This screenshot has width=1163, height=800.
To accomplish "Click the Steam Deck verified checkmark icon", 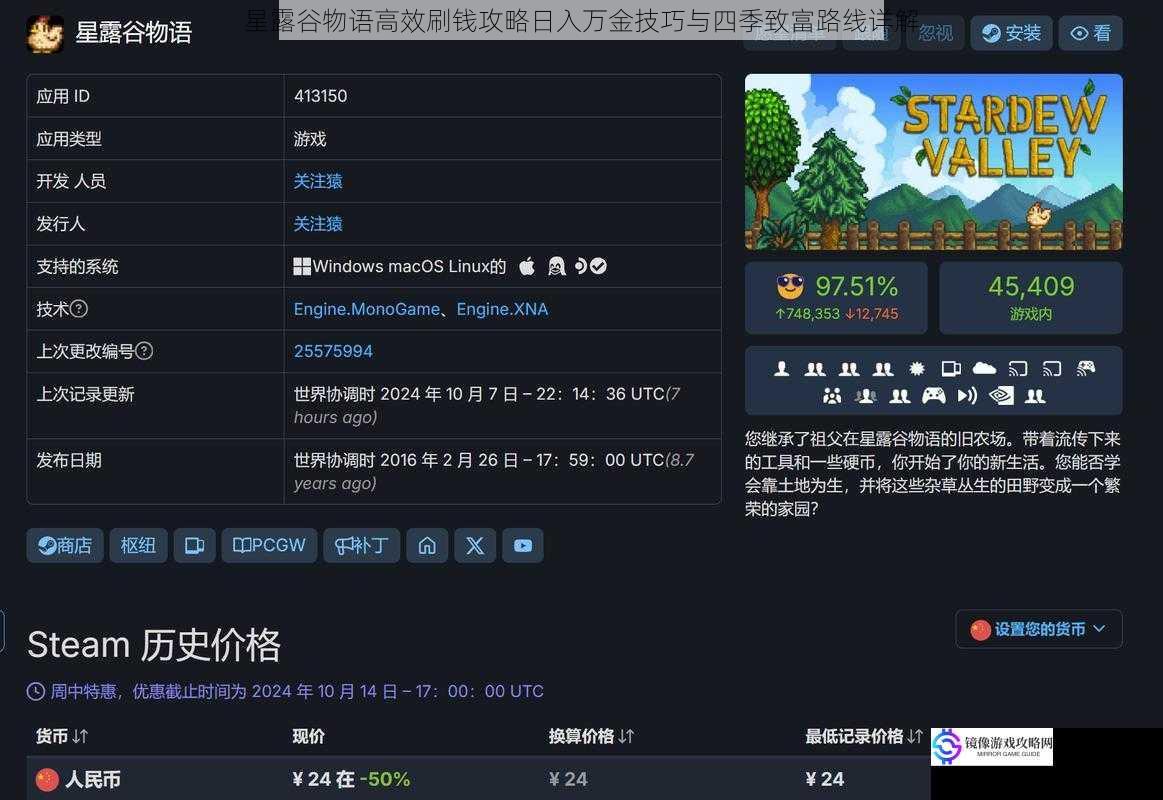I will coord(599,266).
